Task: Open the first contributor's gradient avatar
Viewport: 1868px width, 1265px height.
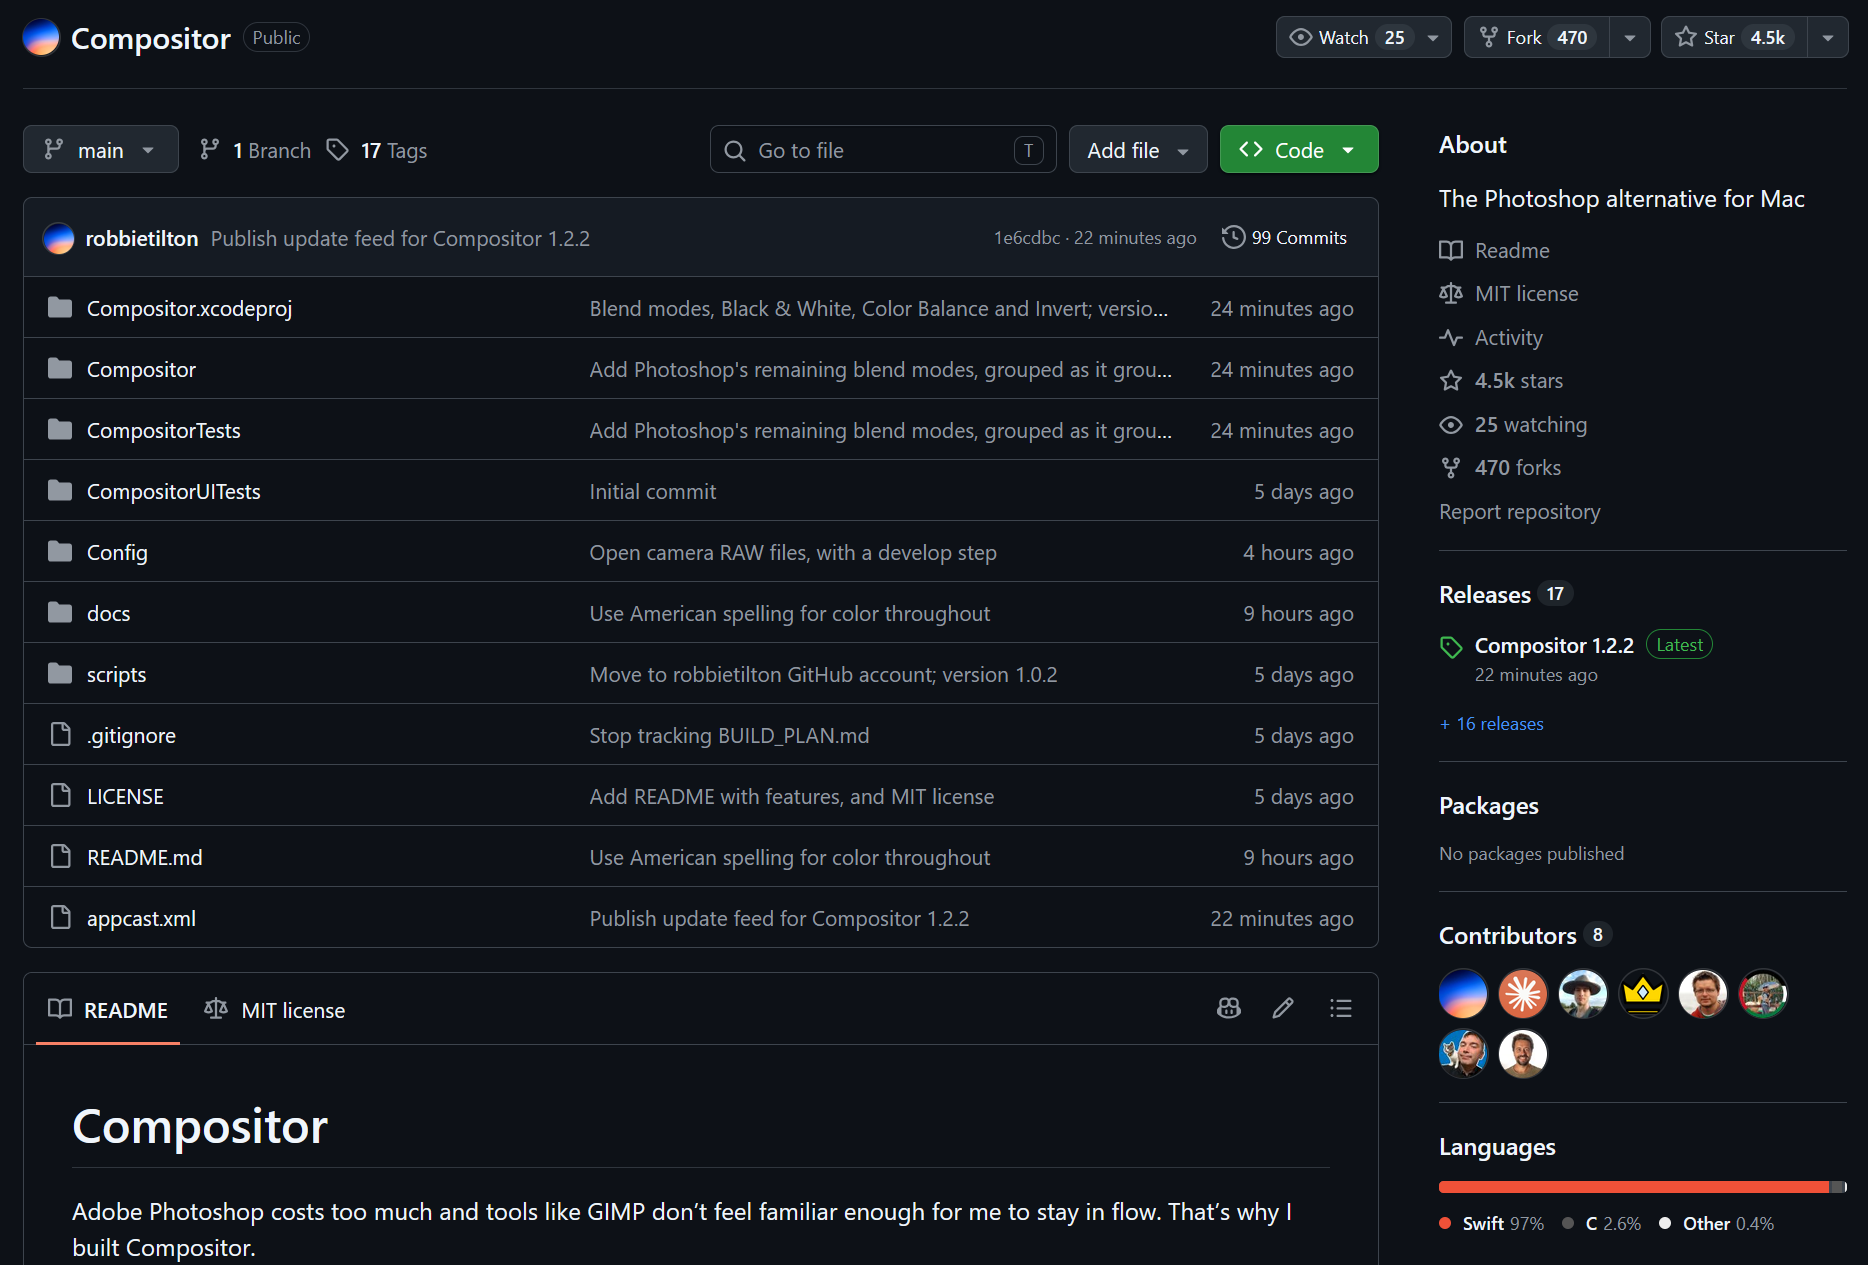Action: (1463, 994)
